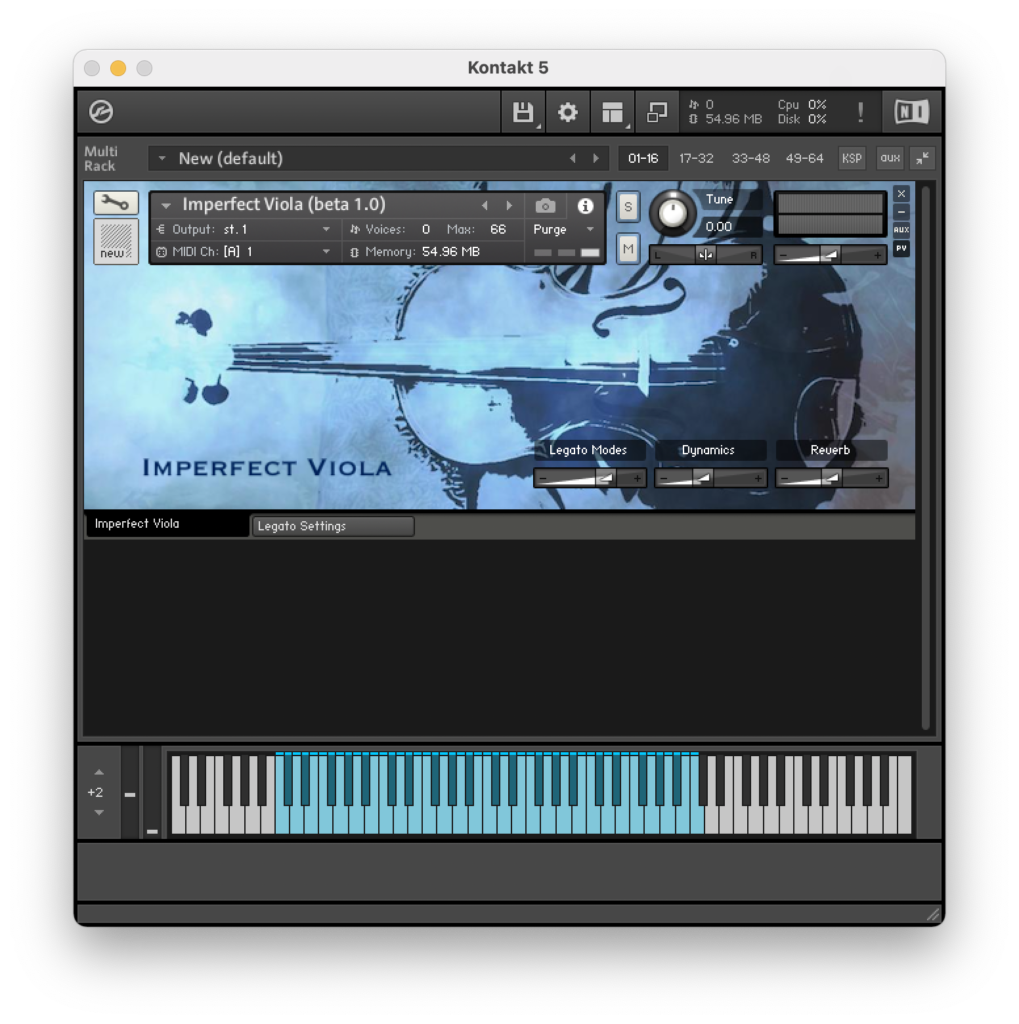The width and height of the screenshot is (1019, 1024).
Task: Select rack page 33-48
Action: pos(751,158)
